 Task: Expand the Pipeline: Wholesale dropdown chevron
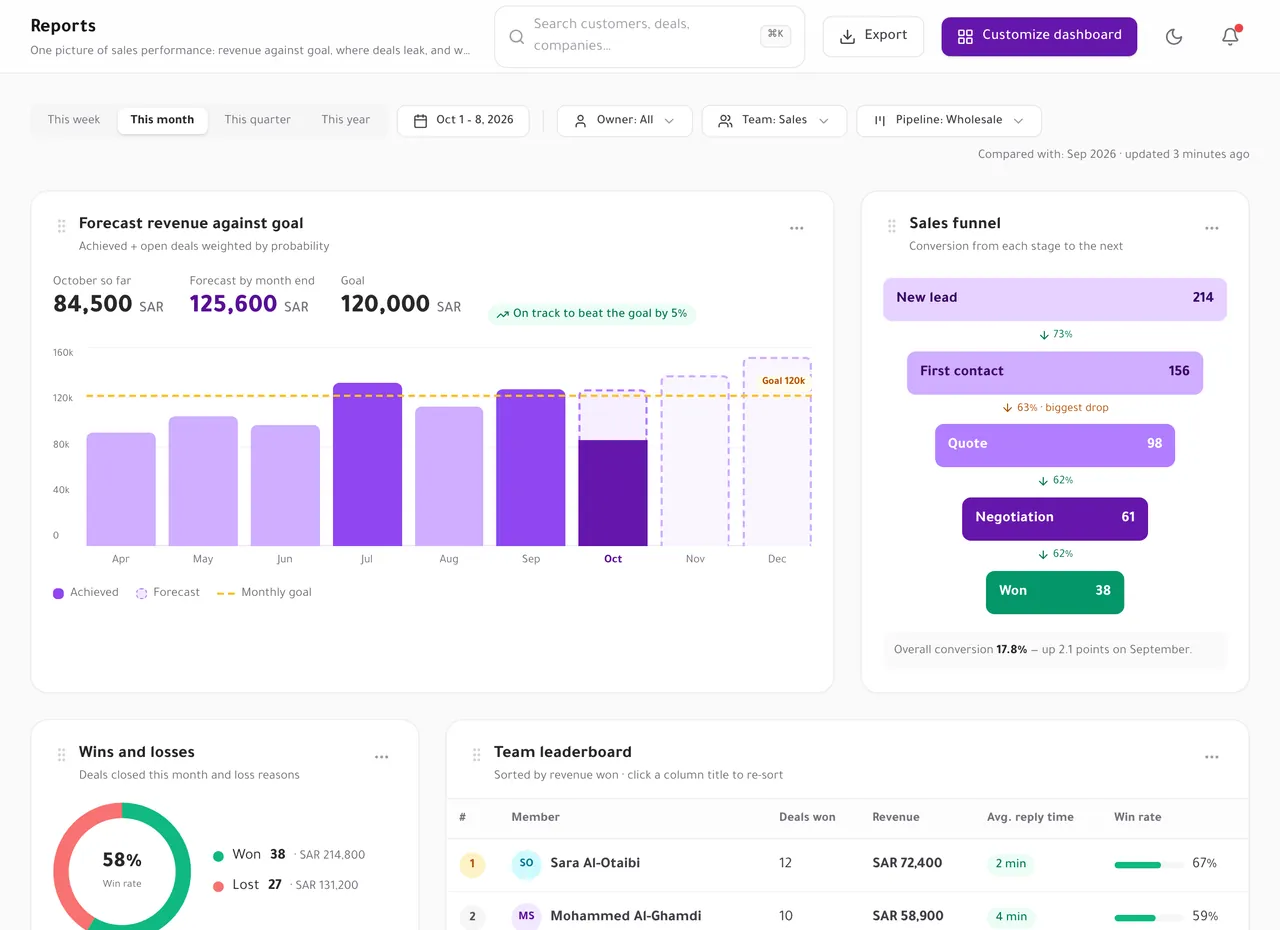click(1018, 121)
